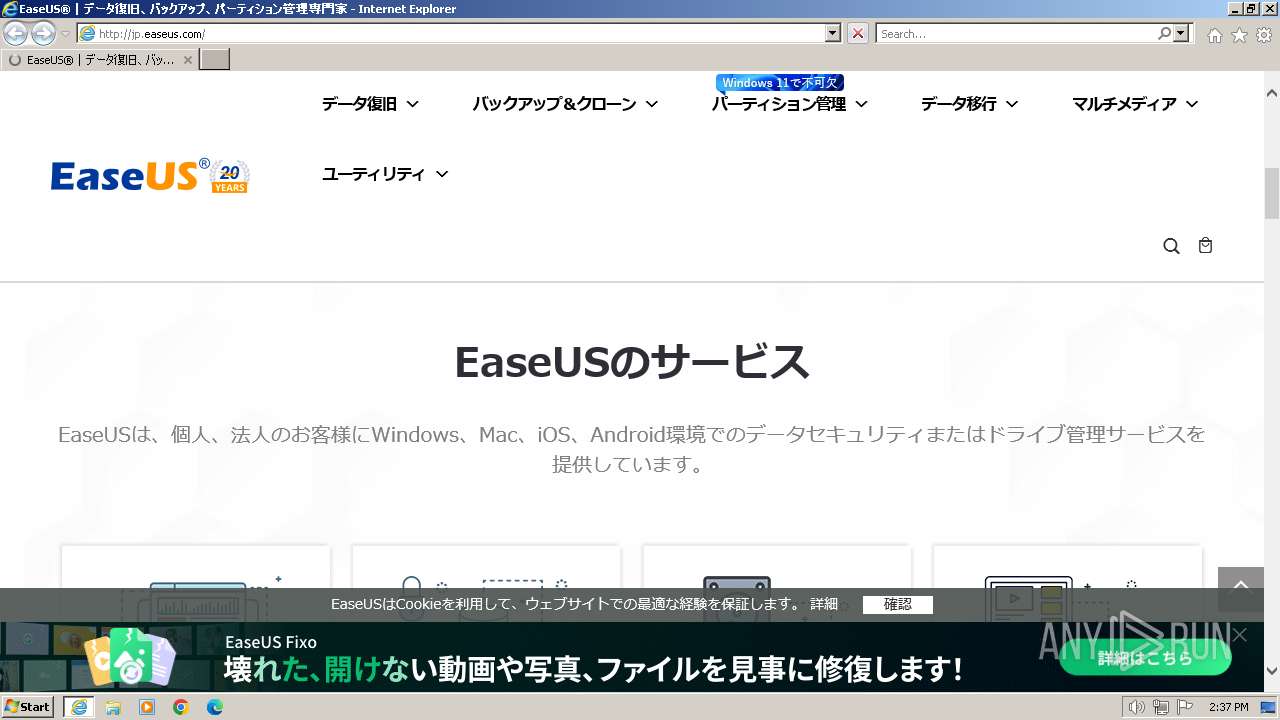
Task: Go back with the browser Back arrow
Action: (x=16, y=34)
